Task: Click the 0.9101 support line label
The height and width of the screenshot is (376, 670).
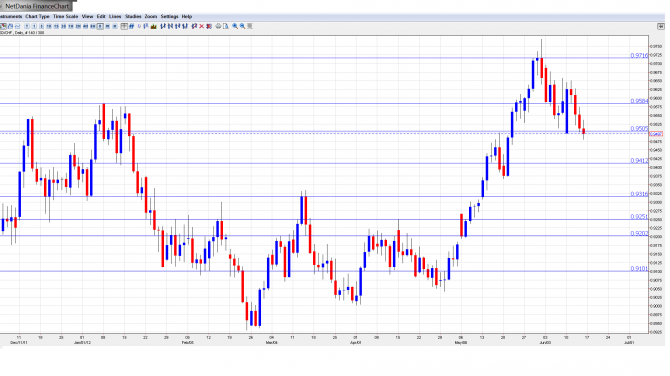Action: [x=639, y=269]
